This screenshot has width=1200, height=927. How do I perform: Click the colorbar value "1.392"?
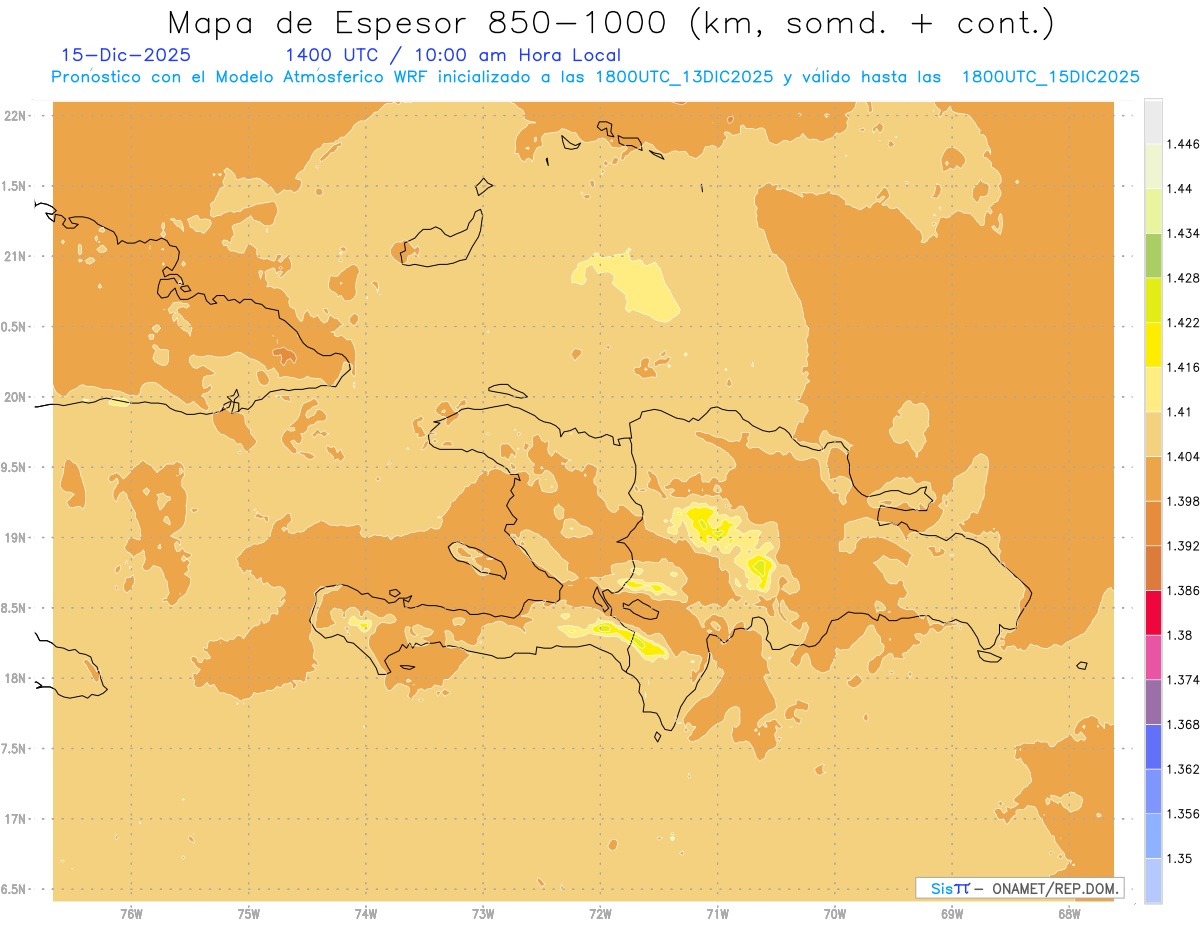click(1183, 546)
